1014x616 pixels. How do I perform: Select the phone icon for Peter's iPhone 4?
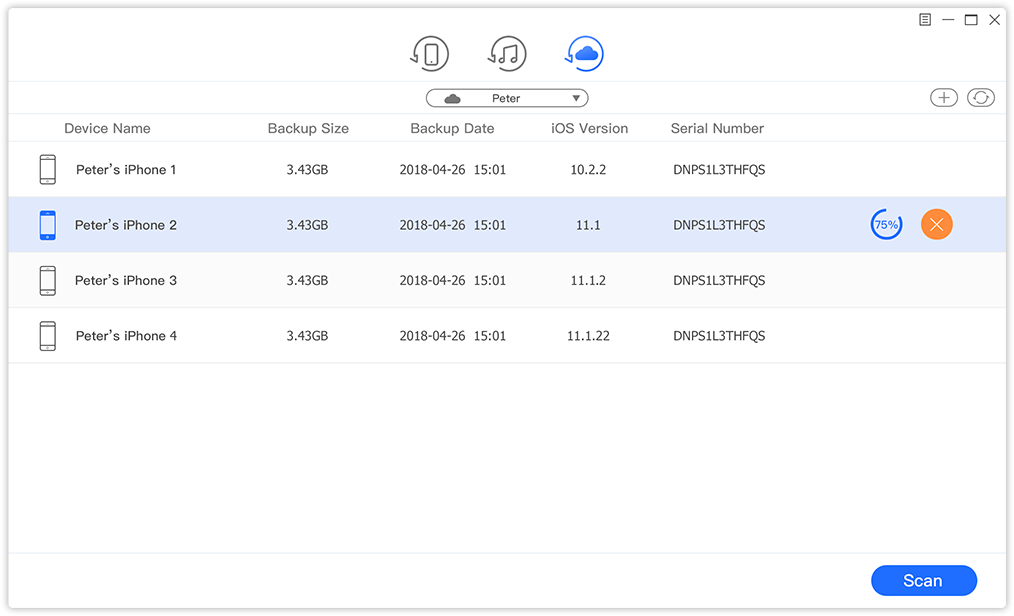[48, 336]
